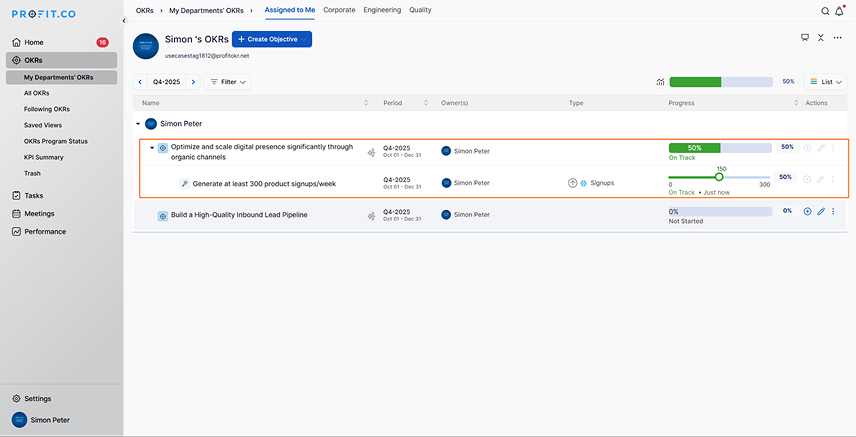Image resolution: width=856 pixels, height=437 pixels.
Task: Sort by the Period column
Action: [425, 103]
